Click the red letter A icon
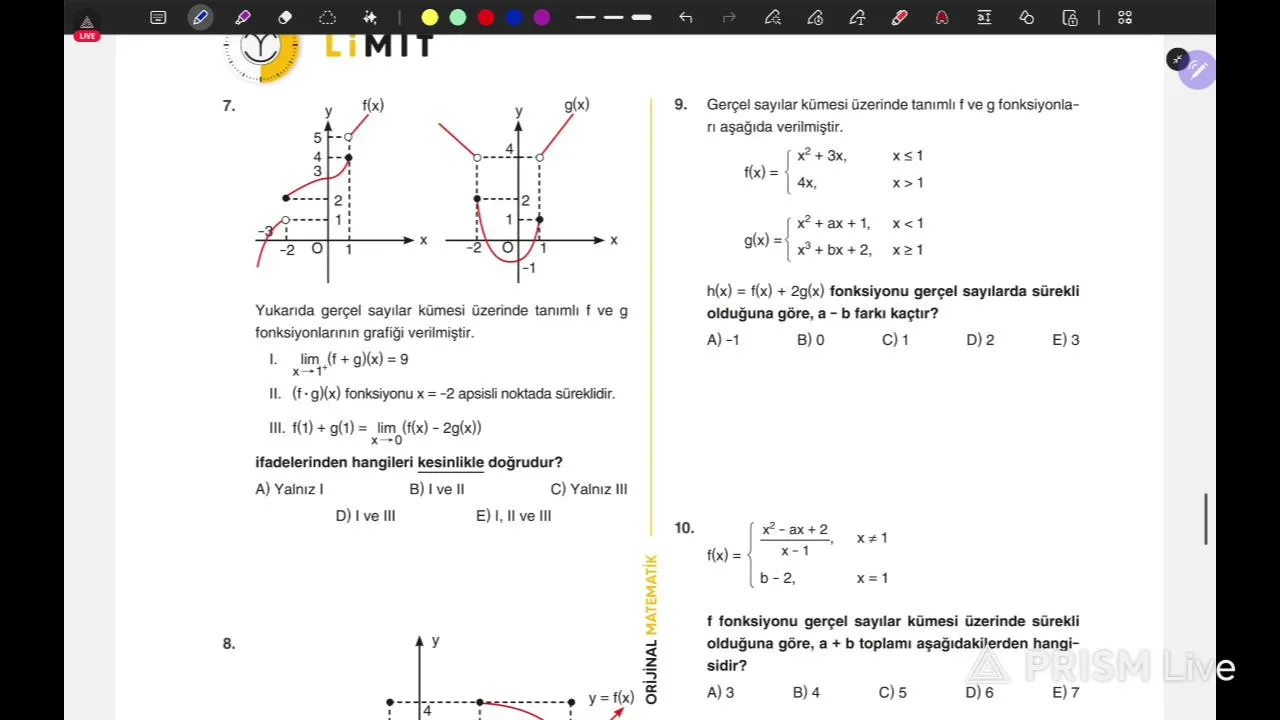1280x720 pixels. tap(942, 17)
